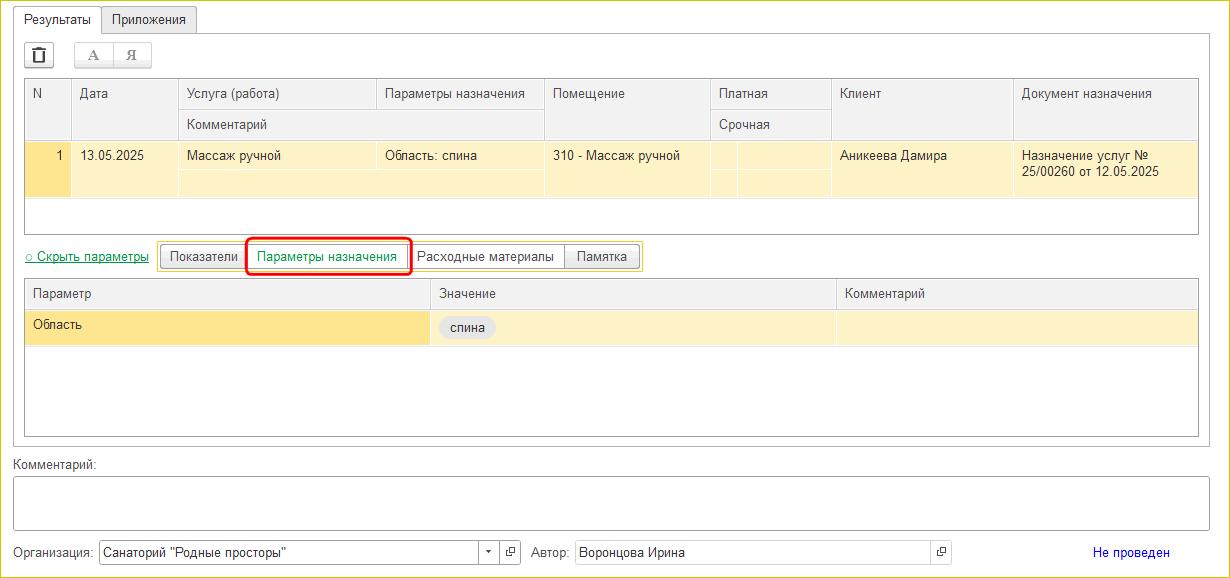Select the Параметры назначения tab
Viewport: 1230px width, 578px height.
point(327,257)
